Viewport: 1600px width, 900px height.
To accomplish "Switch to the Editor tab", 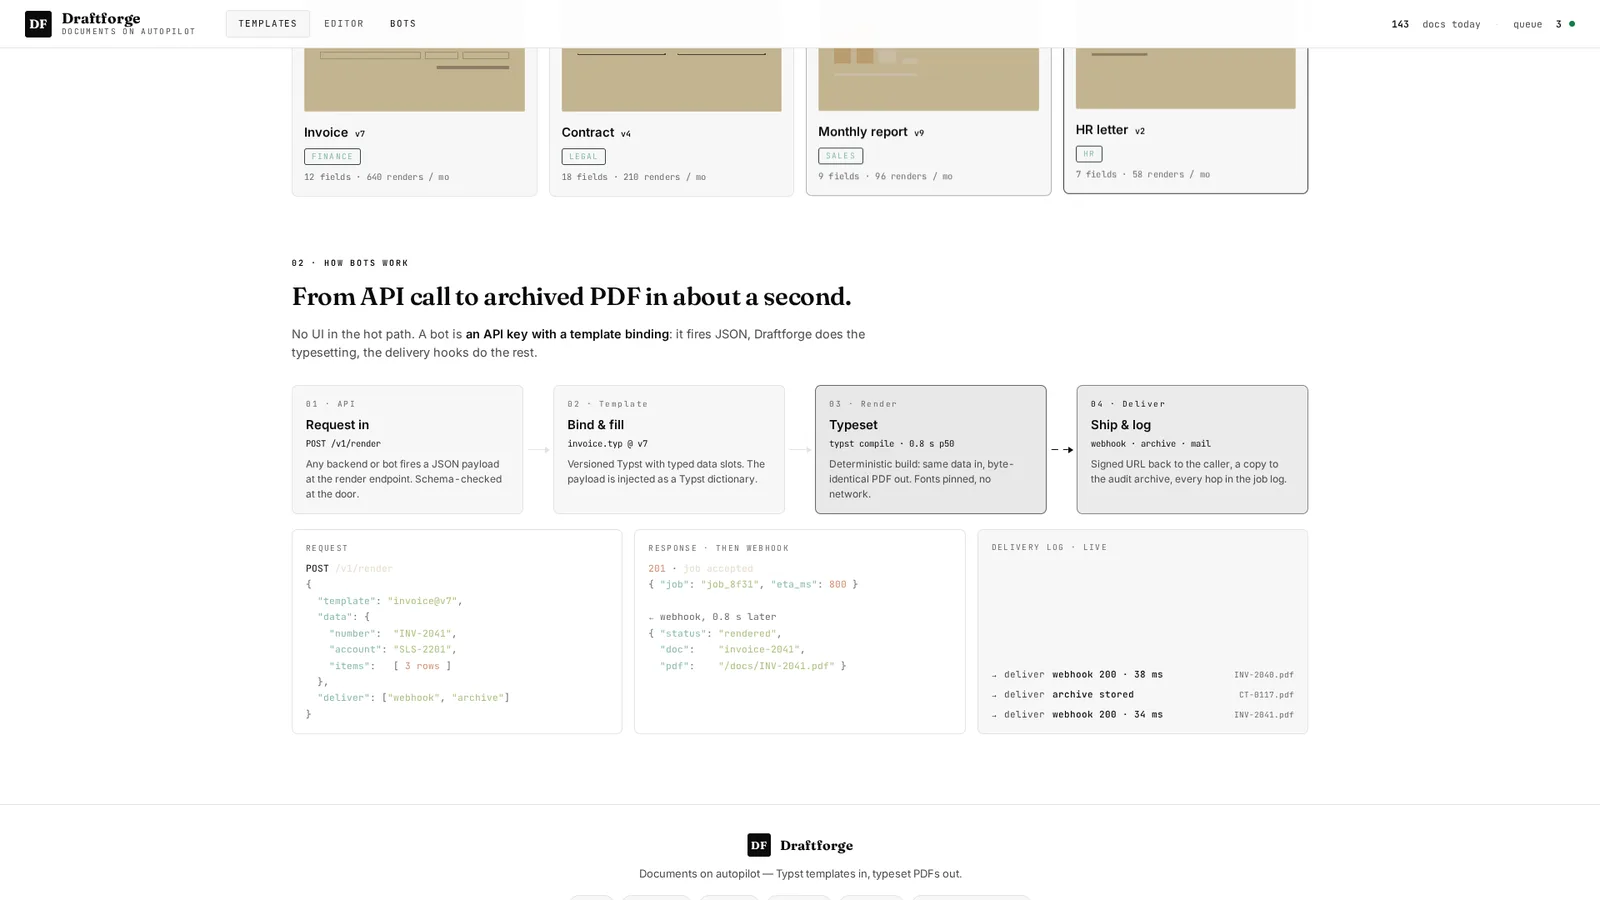I will 344,24.
